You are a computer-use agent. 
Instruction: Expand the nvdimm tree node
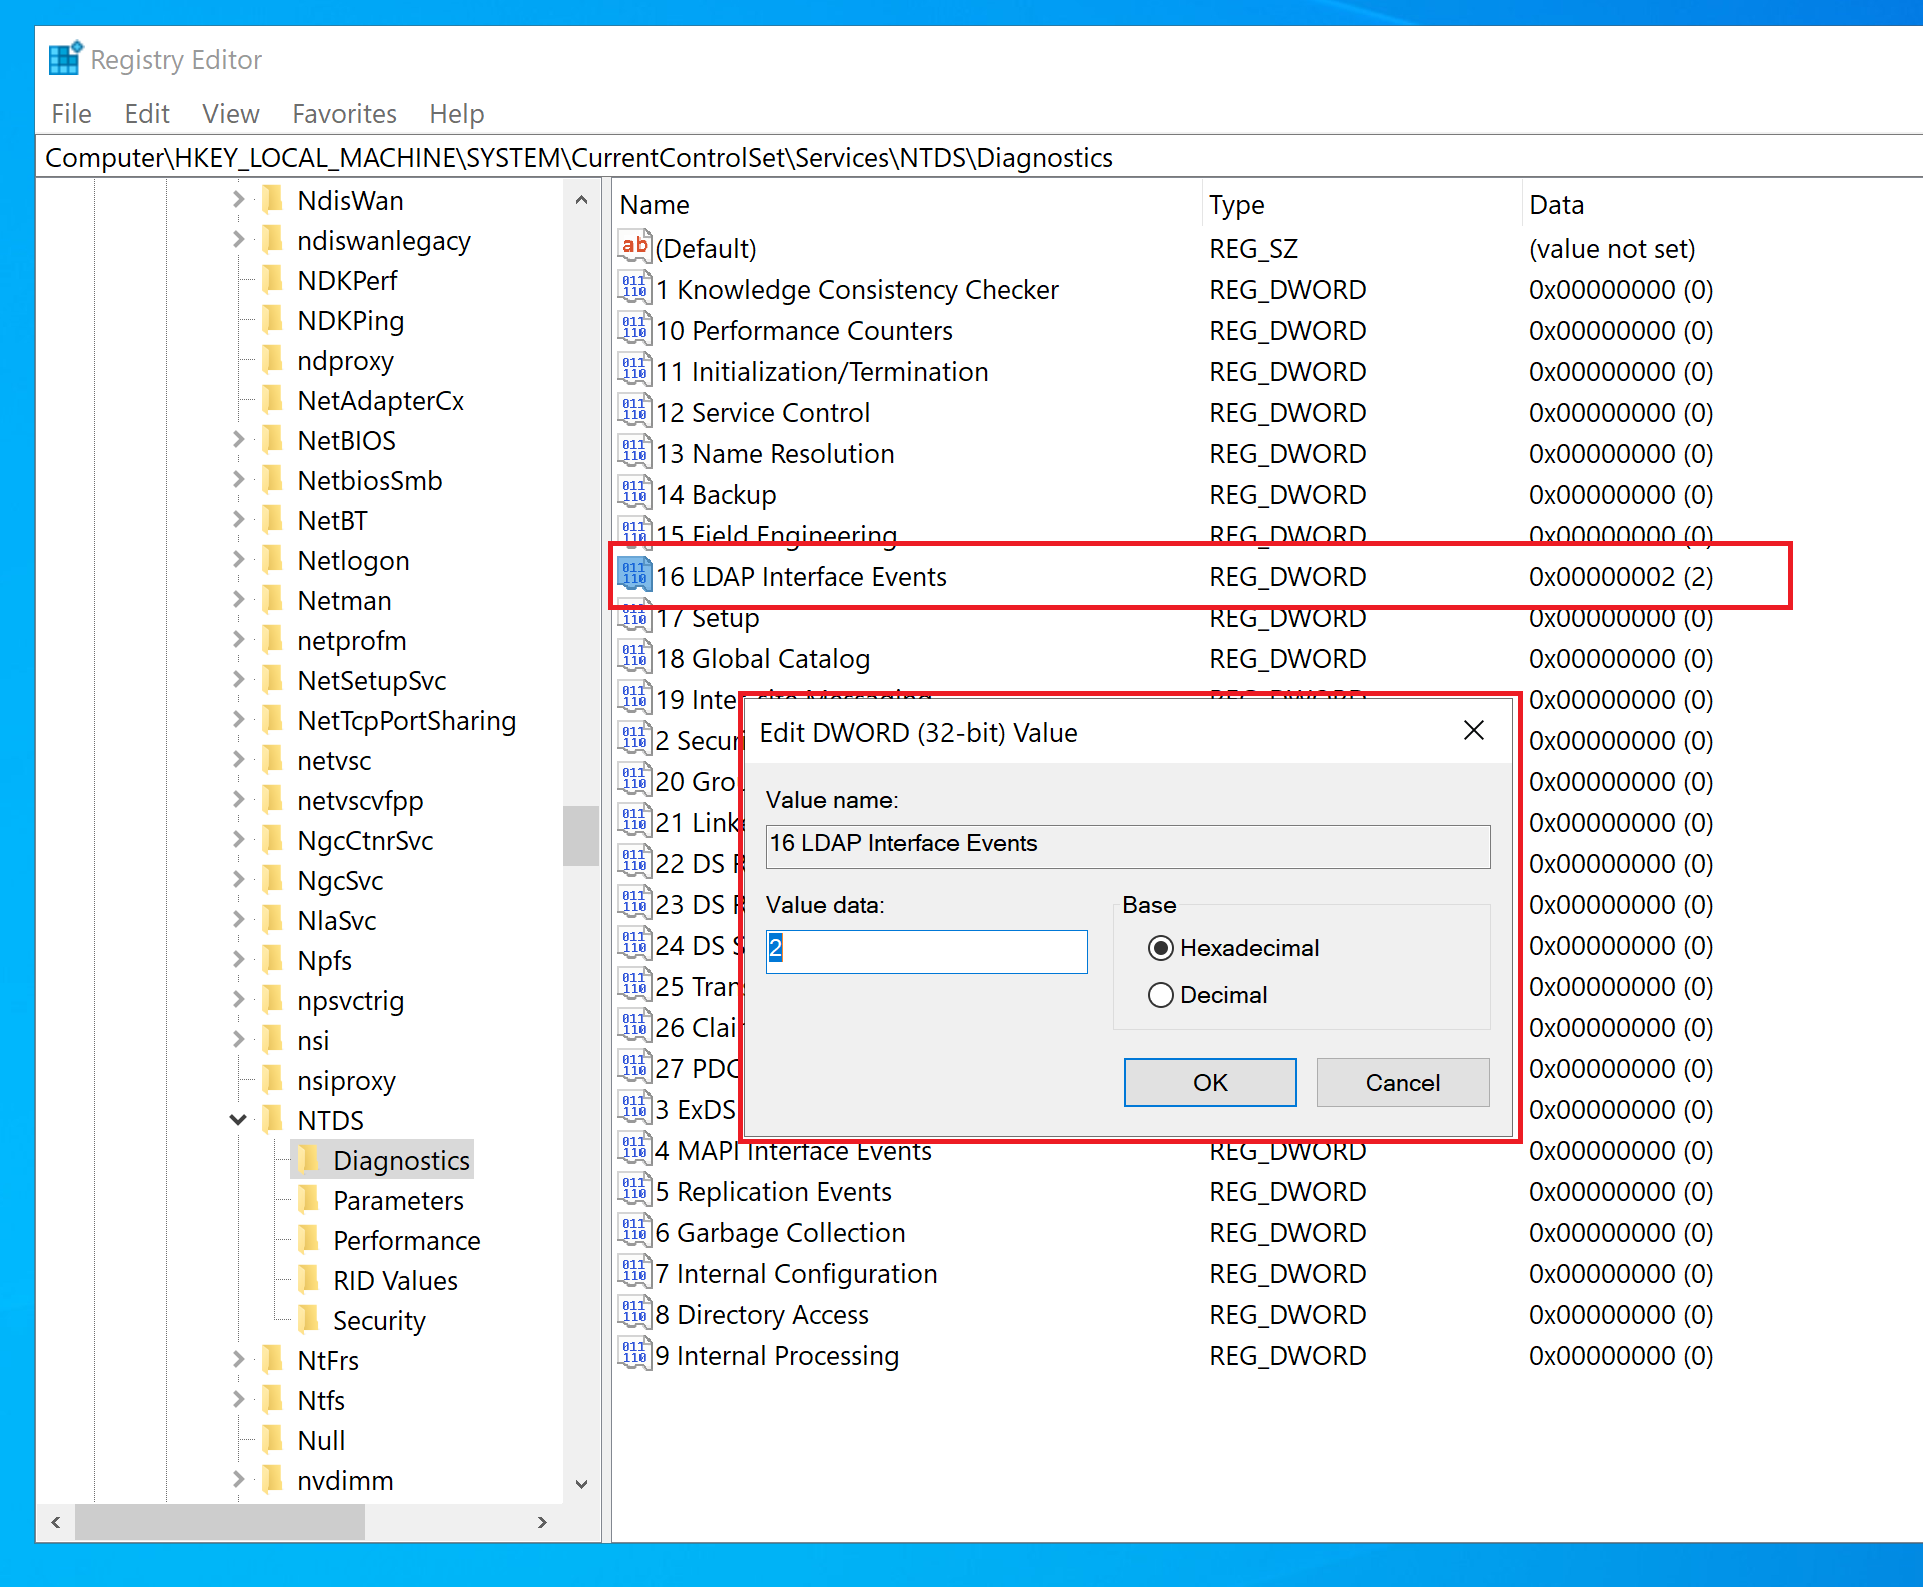point(238,1479)
